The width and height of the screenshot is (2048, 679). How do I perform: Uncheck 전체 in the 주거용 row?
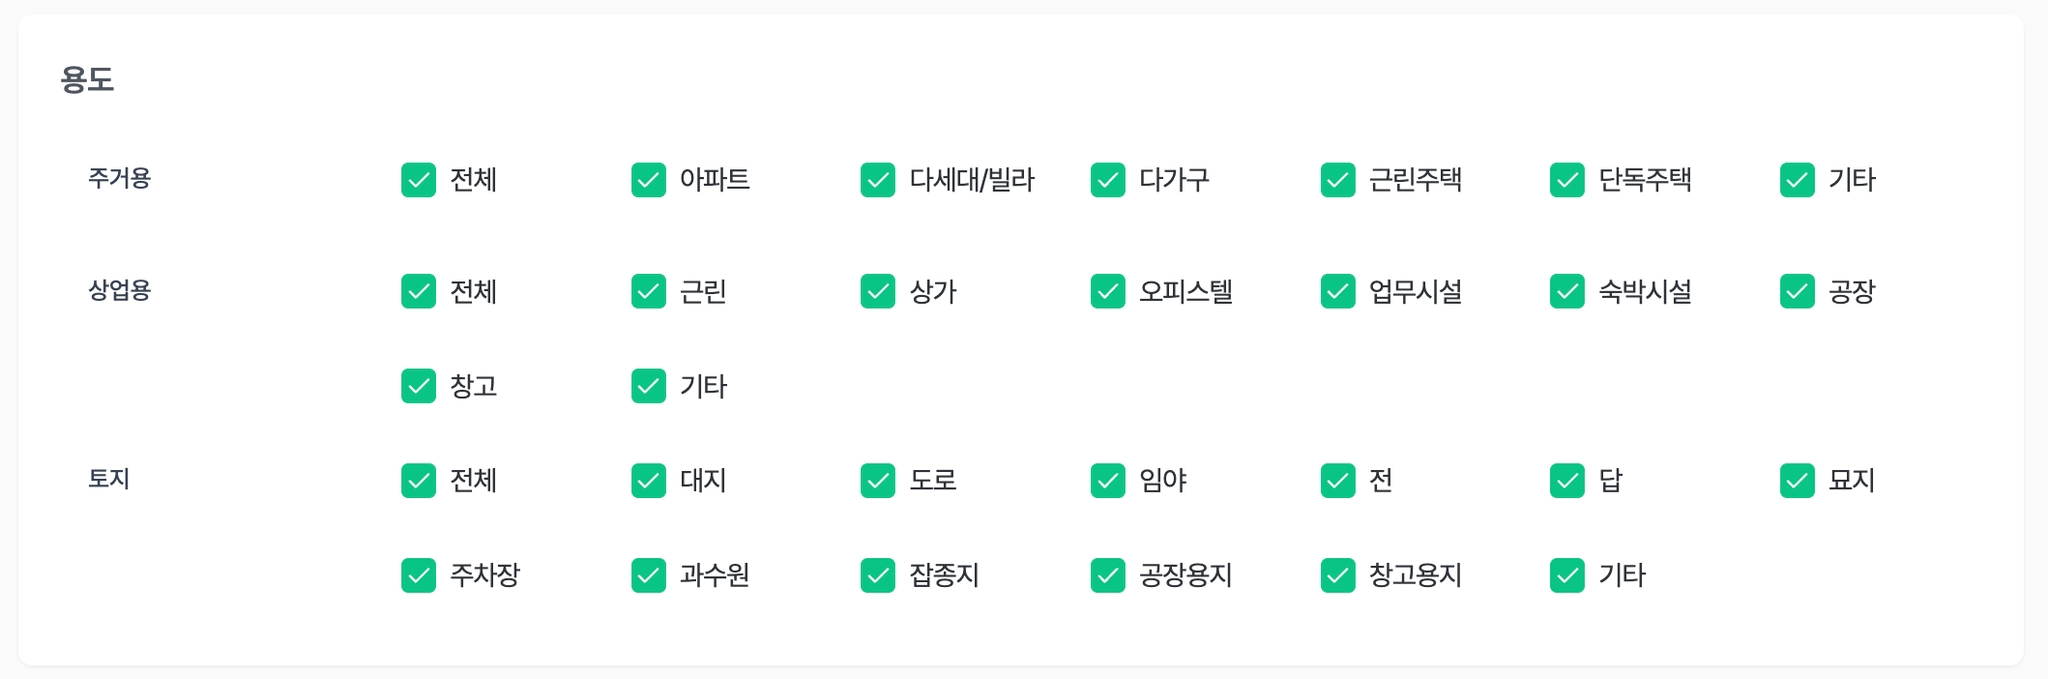(x=418, y=180)
